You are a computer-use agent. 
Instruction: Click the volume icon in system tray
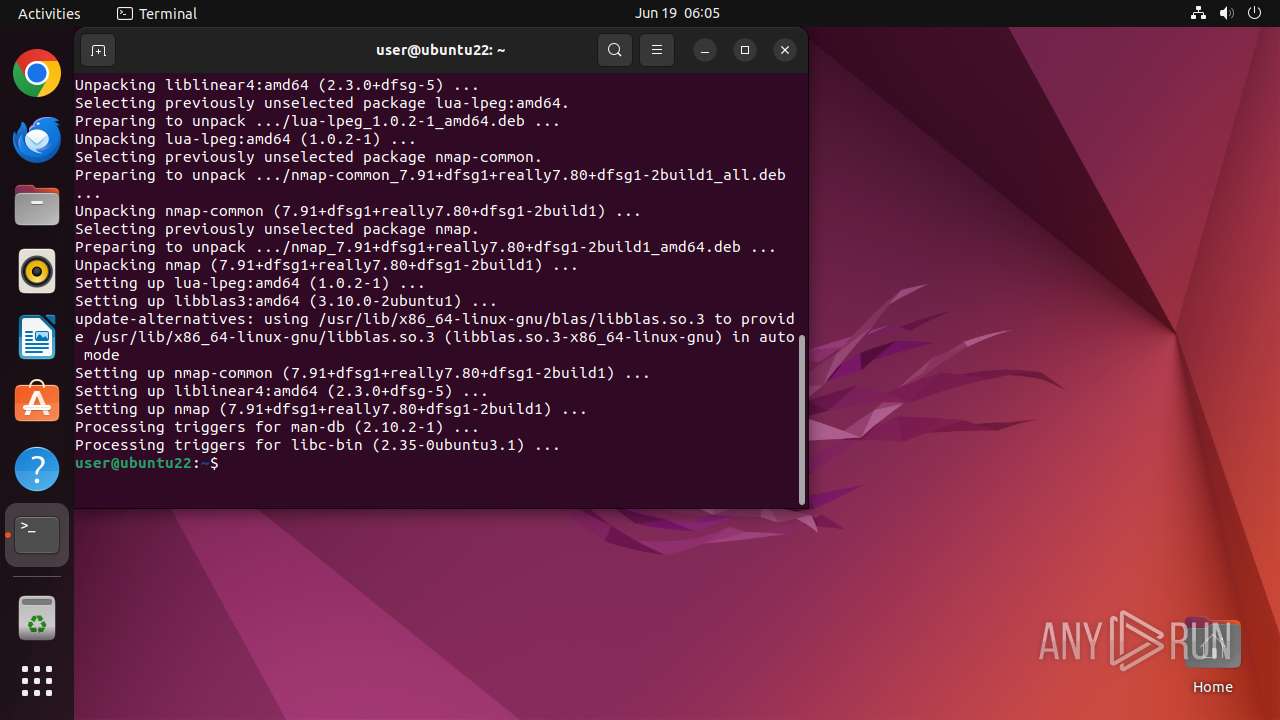pos(1226,13)
